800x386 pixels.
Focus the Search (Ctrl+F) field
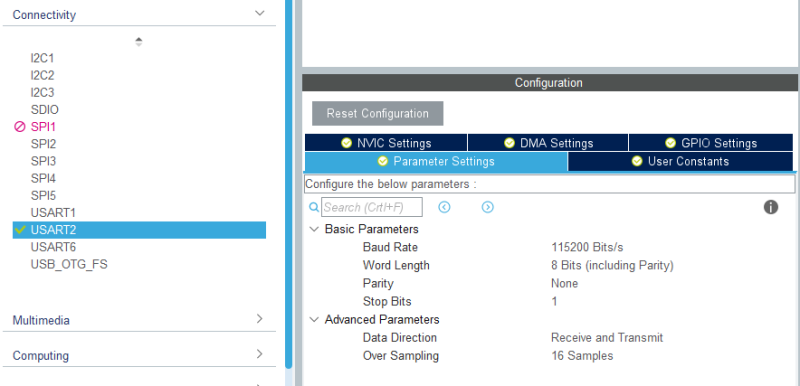[x=372, y=208]
